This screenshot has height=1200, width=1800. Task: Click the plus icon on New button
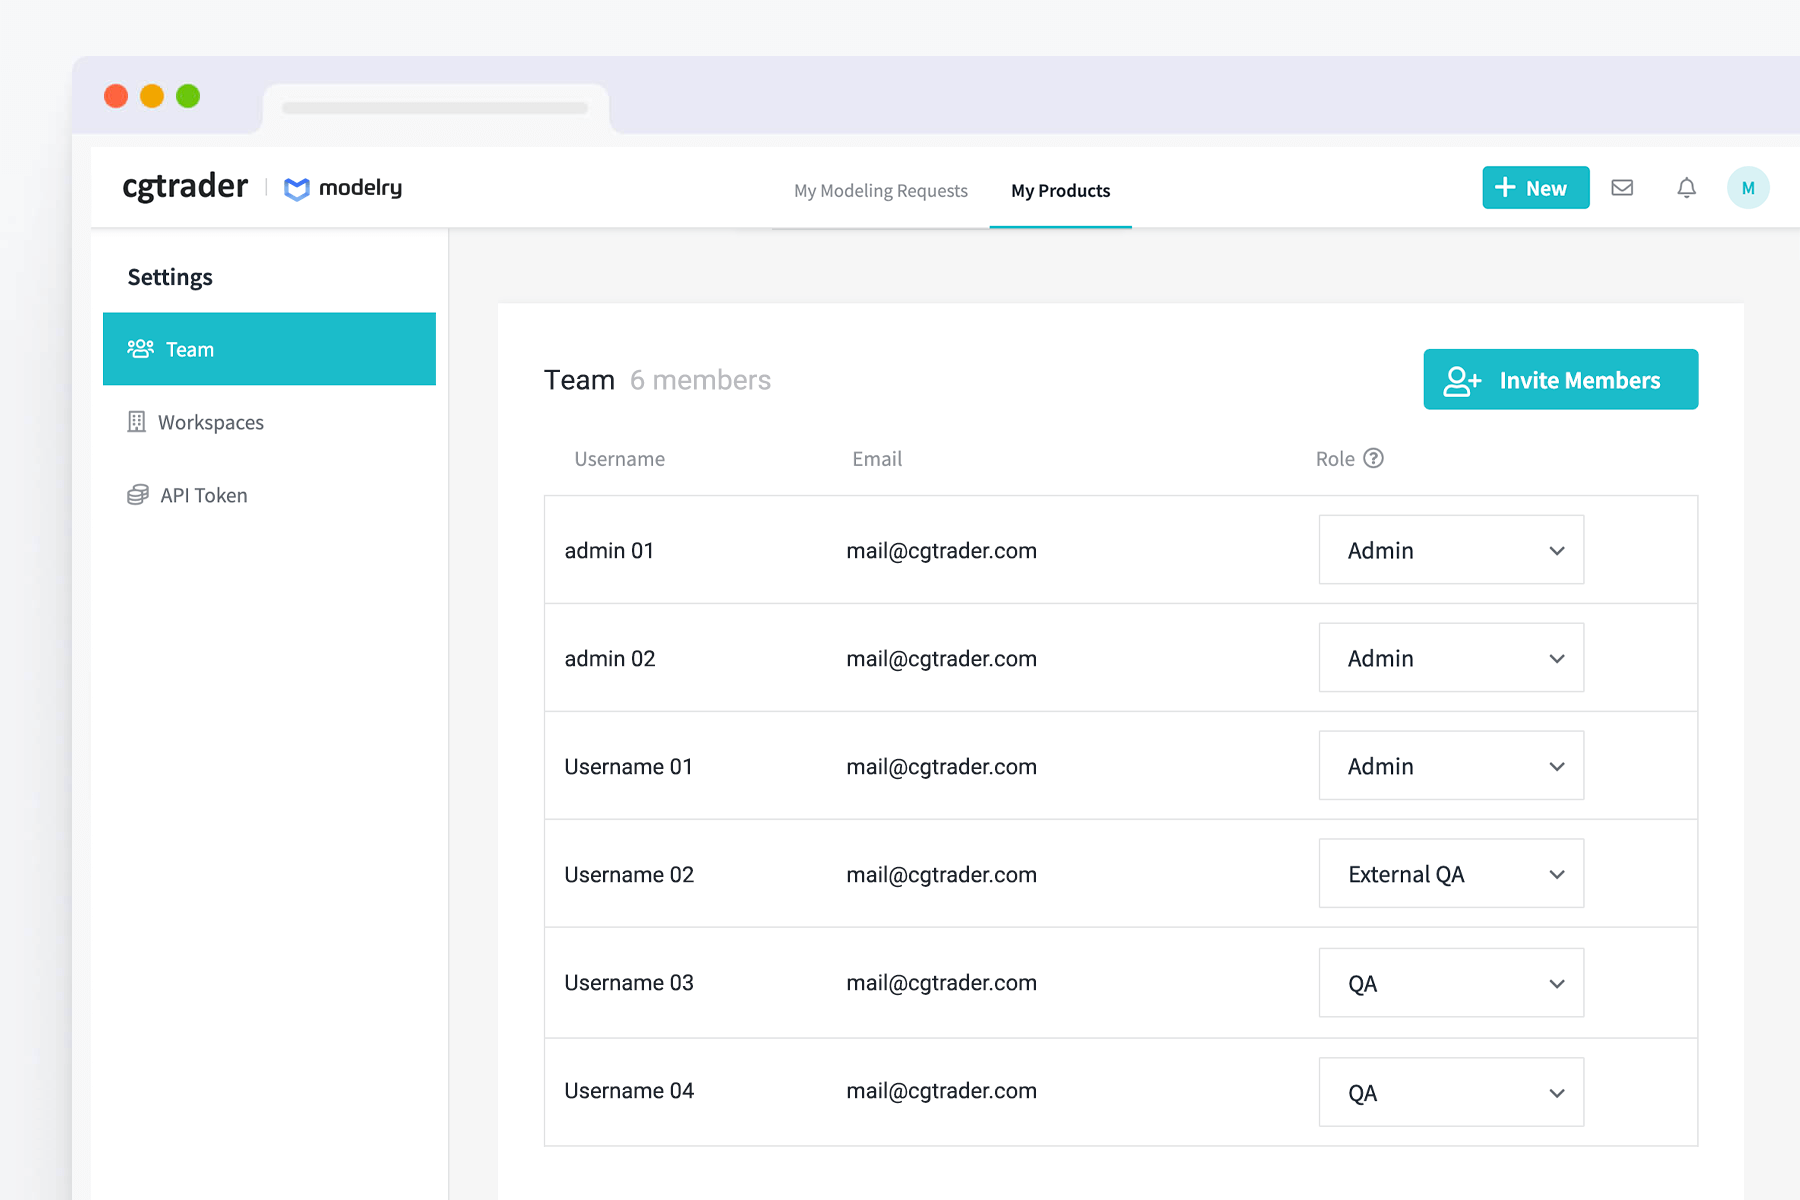point(1505,187)
